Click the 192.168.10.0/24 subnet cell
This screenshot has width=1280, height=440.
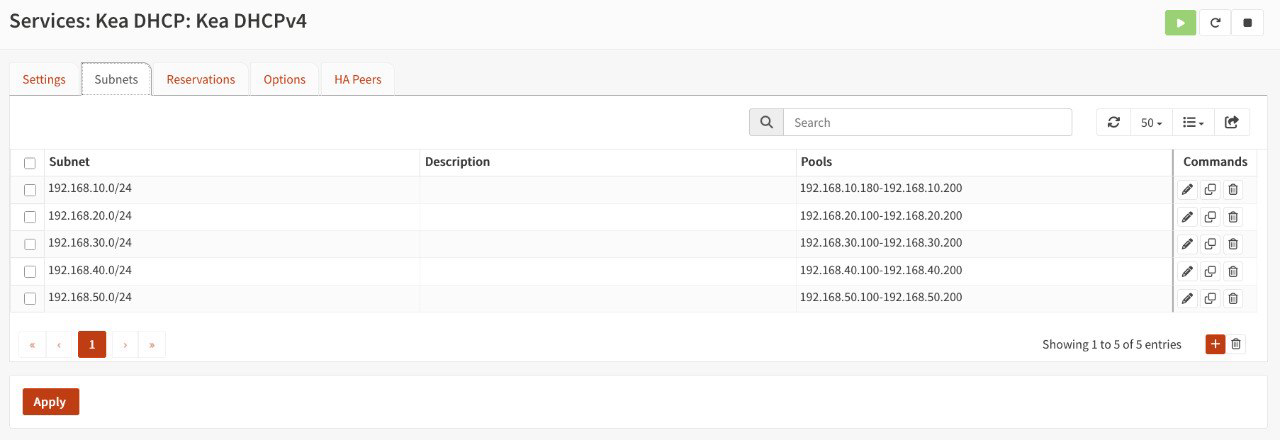(232, 189)
